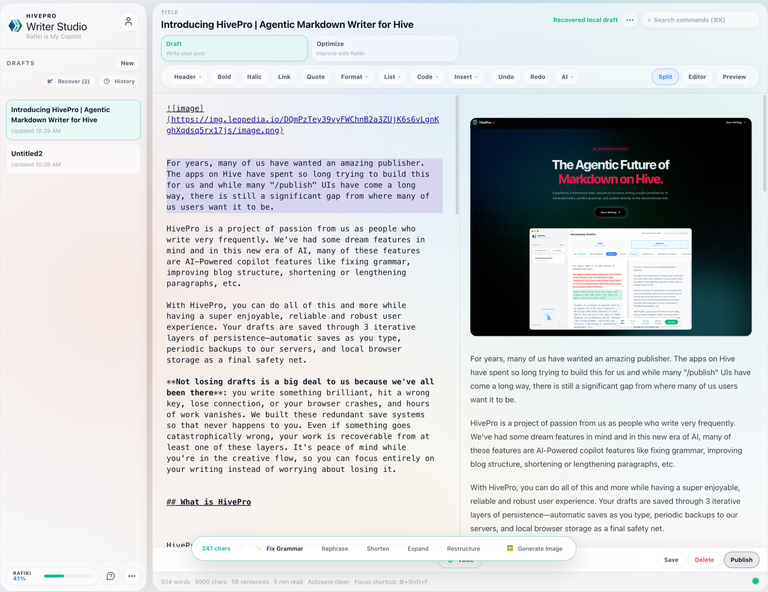Viewport: 768px width, 592px height.
Task: Click Redo in the toolbar
Action: click(537, 77)
